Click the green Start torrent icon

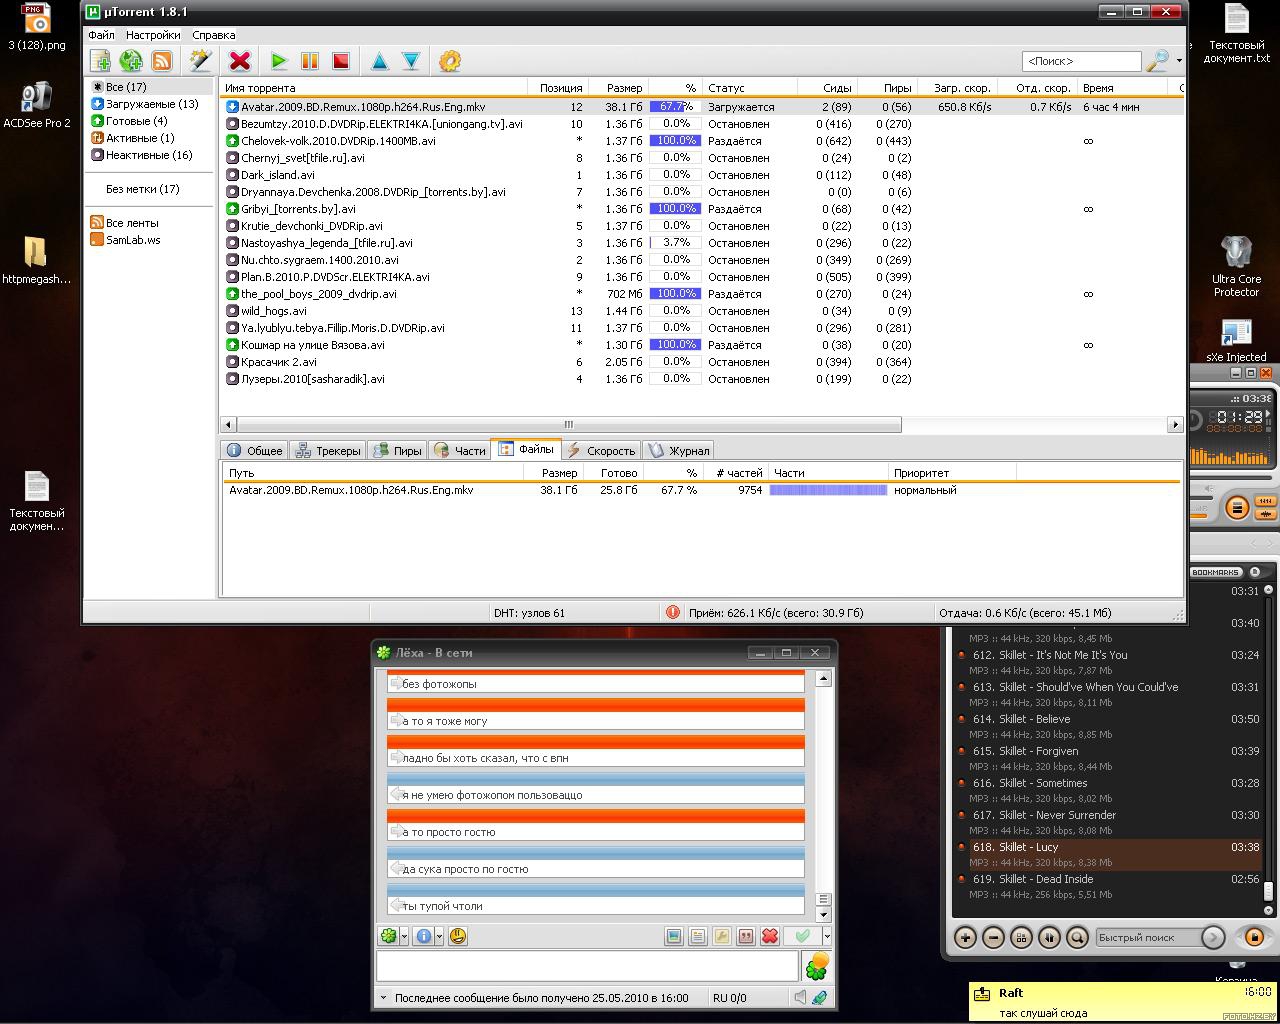click(x=279, y=61)
